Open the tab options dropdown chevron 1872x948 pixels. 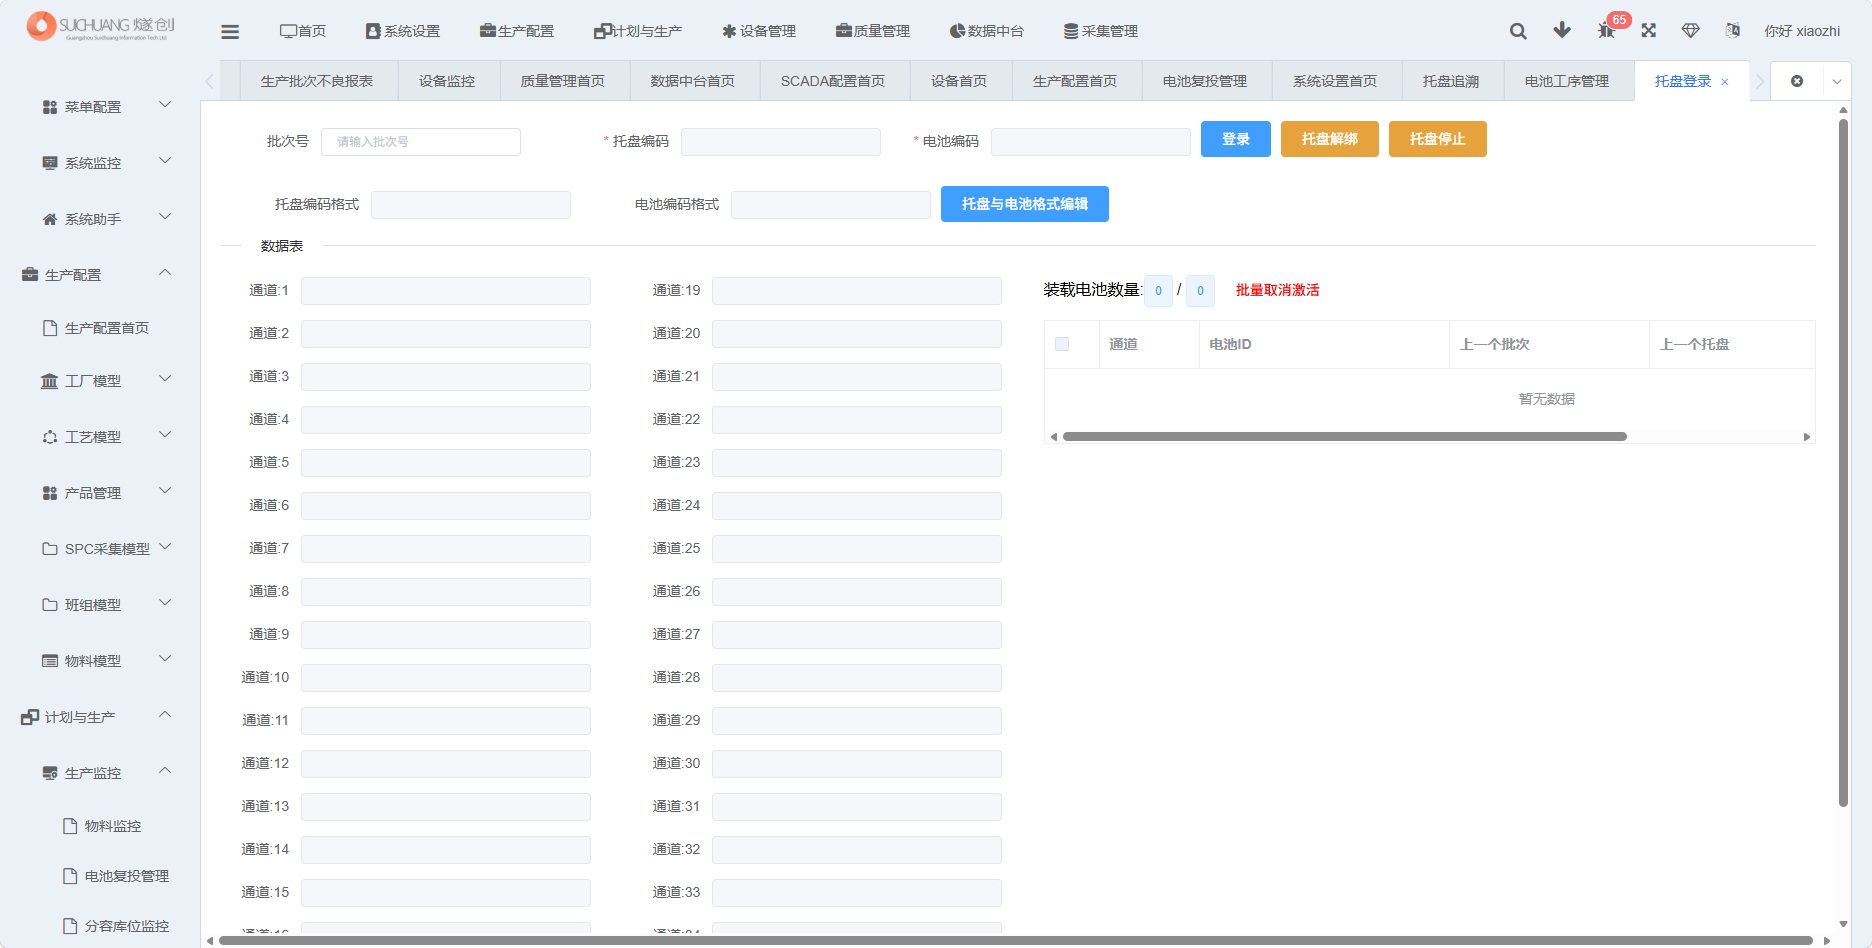1837,81
